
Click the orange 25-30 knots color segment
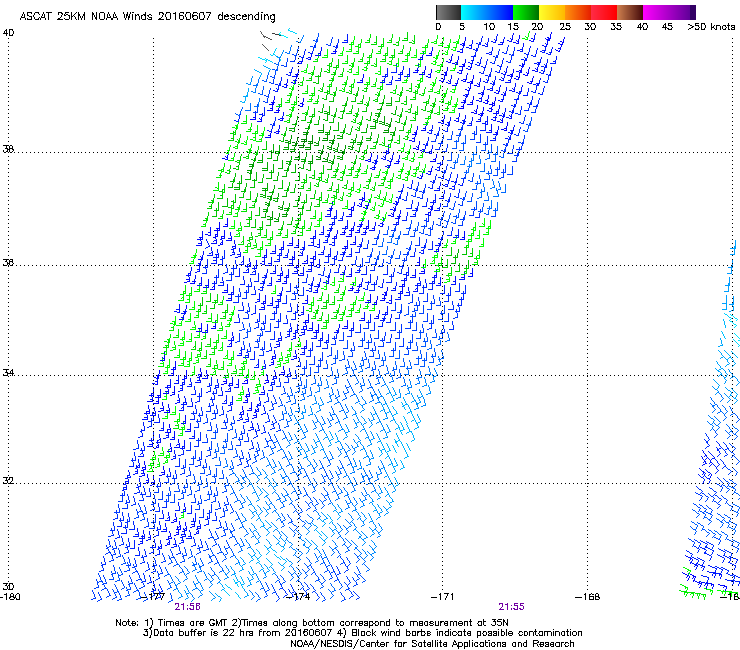tap(578, 12)
